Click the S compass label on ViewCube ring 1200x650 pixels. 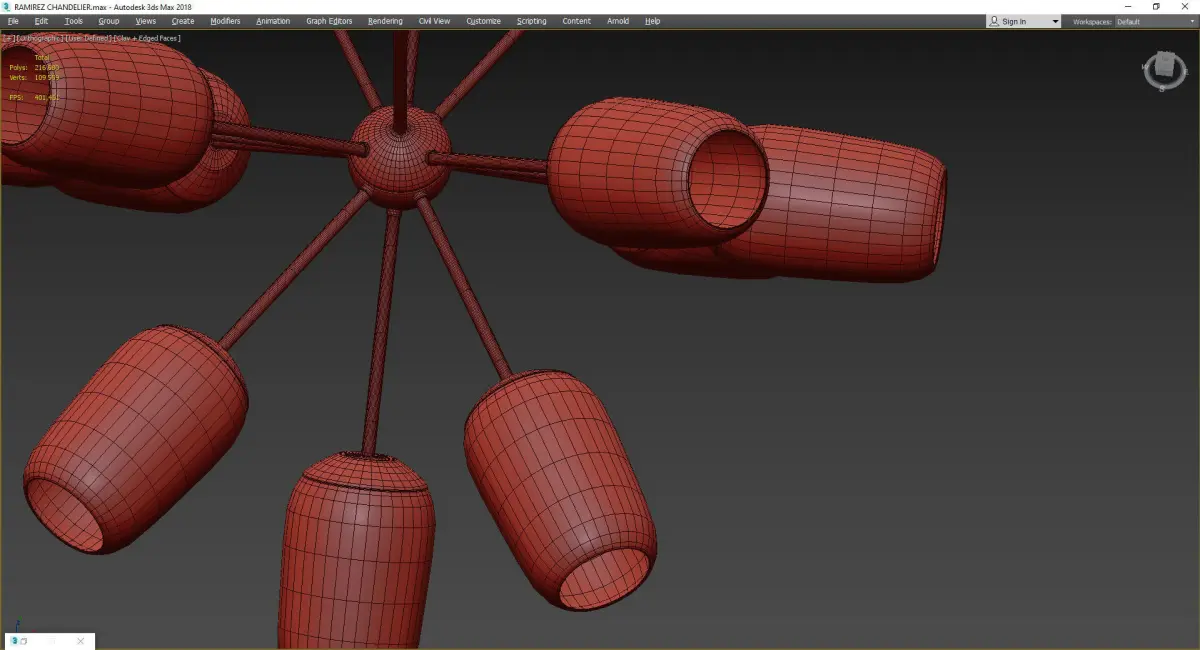click(x=1162, y=89)
